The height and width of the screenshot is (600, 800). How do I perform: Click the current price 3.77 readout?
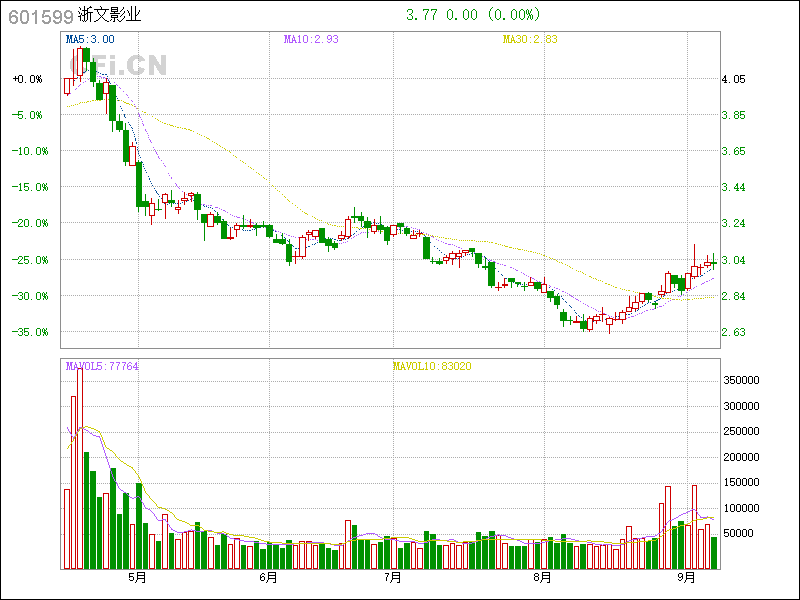click(420, 15)
